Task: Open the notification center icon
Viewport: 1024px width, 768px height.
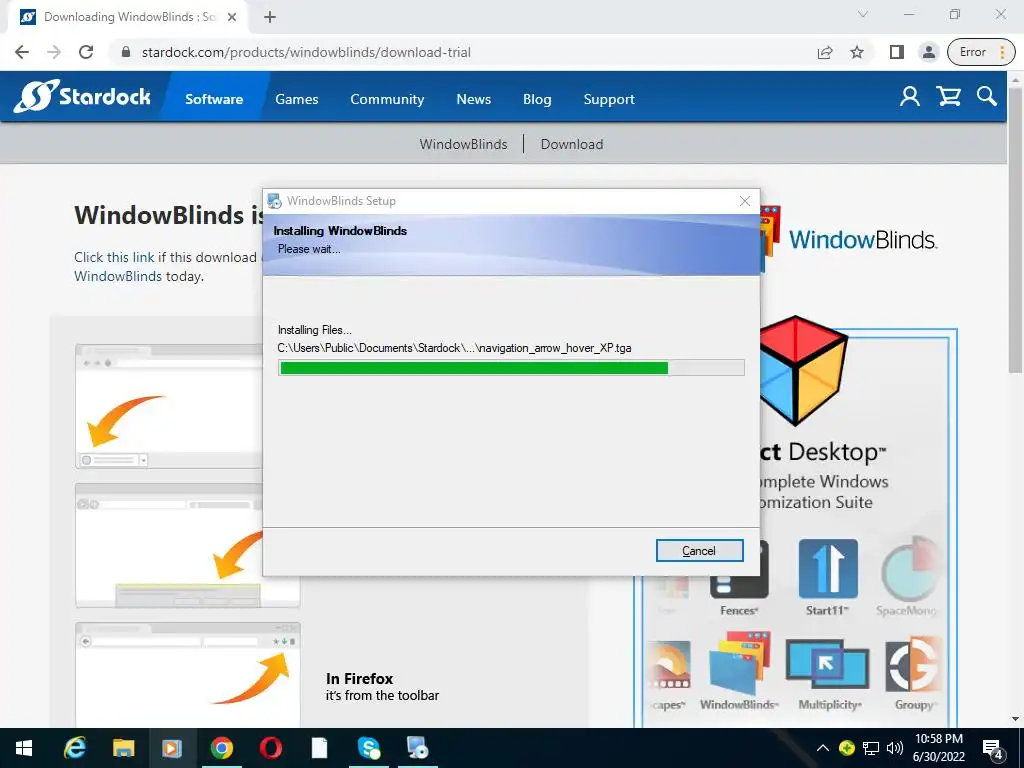Action: 993,748
